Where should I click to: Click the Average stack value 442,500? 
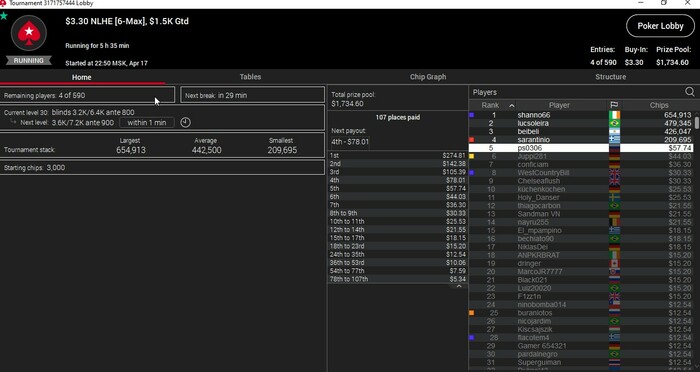coord(206,150)
